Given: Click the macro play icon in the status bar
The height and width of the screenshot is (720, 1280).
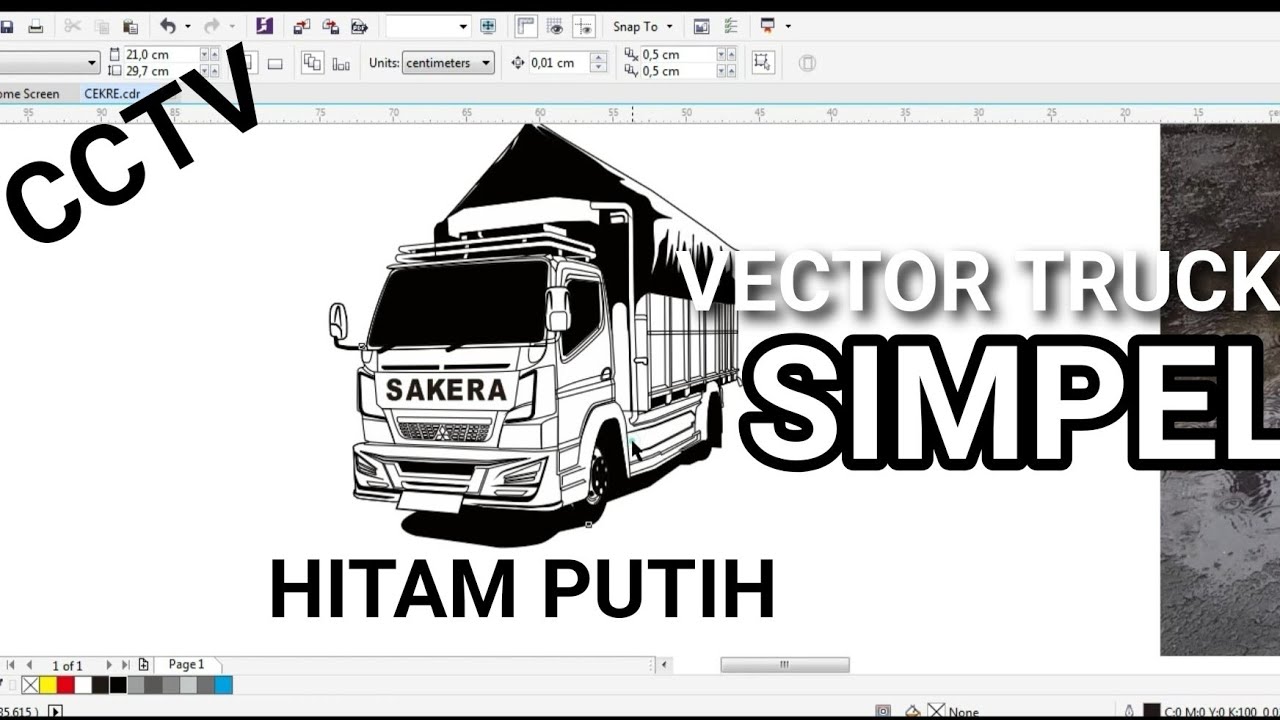Looking at the screenshot, I should click(55, 711).
